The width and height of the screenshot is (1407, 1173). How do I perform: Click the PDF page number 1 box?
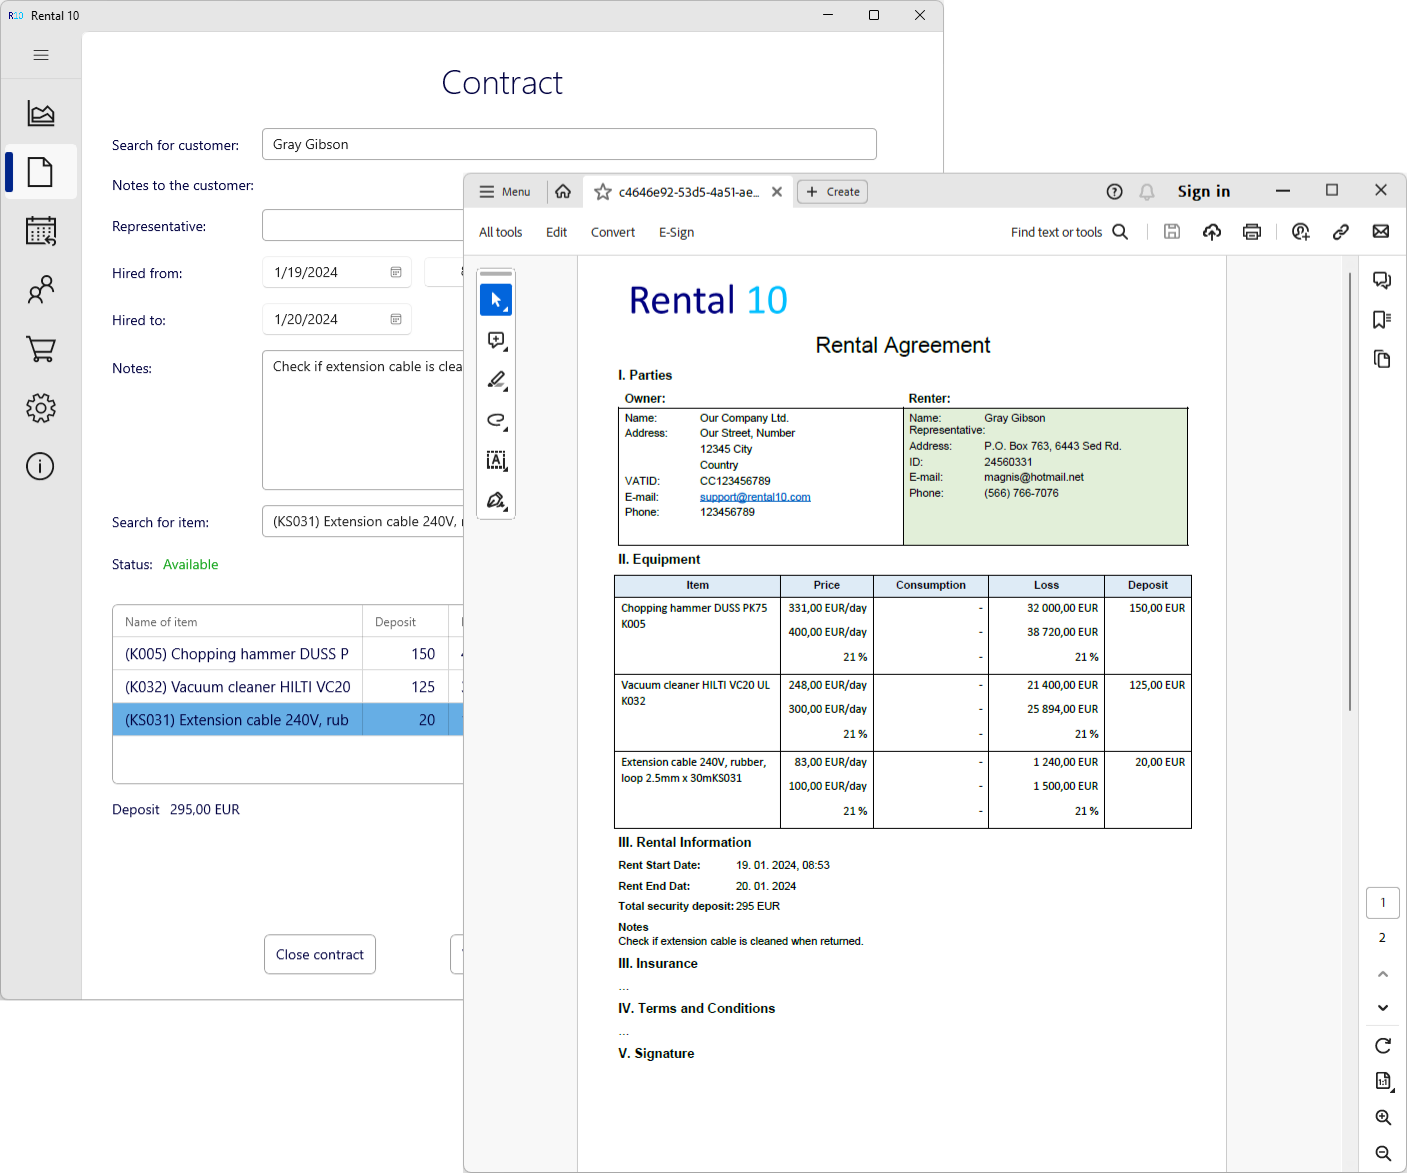click(x=1383, y=903)
